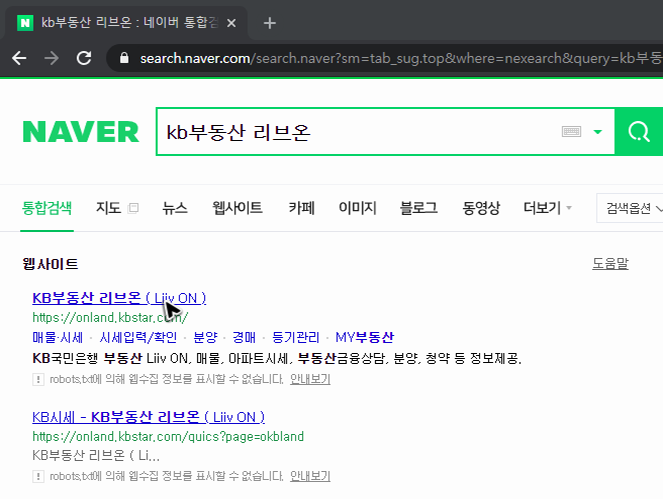
Task: Open the 분양 sublink
Action: (x=205, y=337)
